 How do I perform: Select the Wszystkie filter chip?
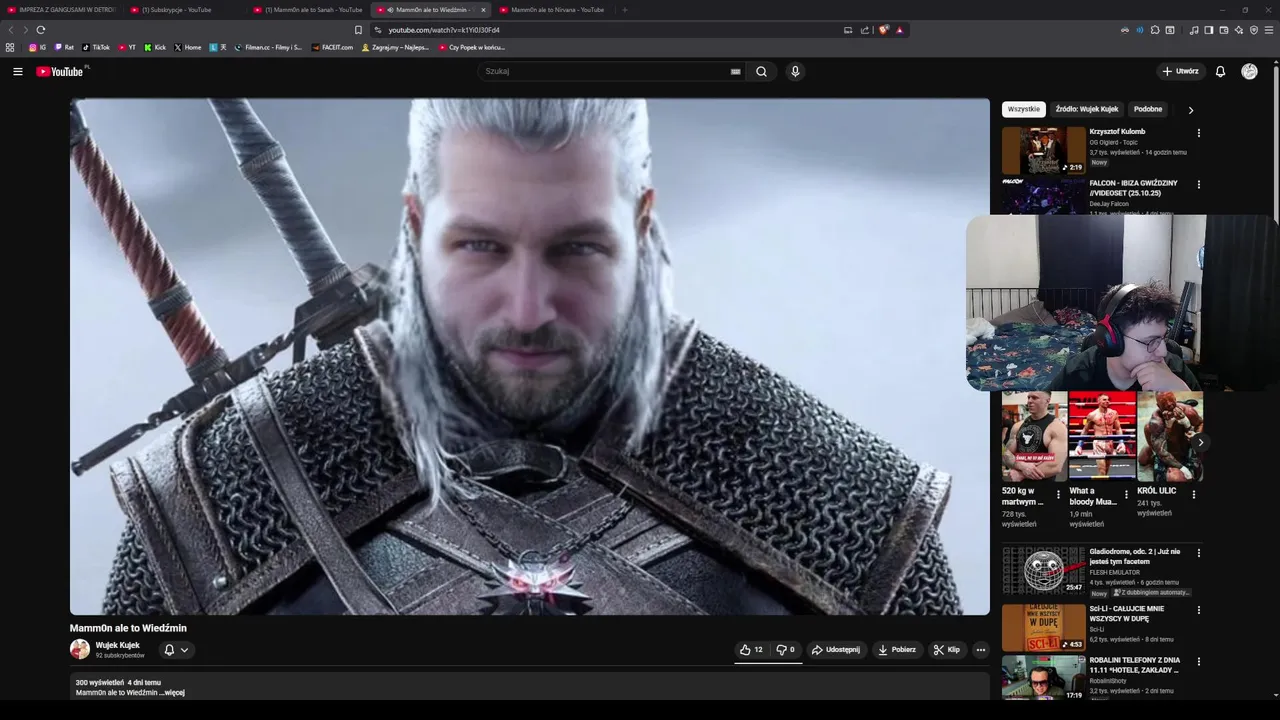click(x=1023, y=109)
